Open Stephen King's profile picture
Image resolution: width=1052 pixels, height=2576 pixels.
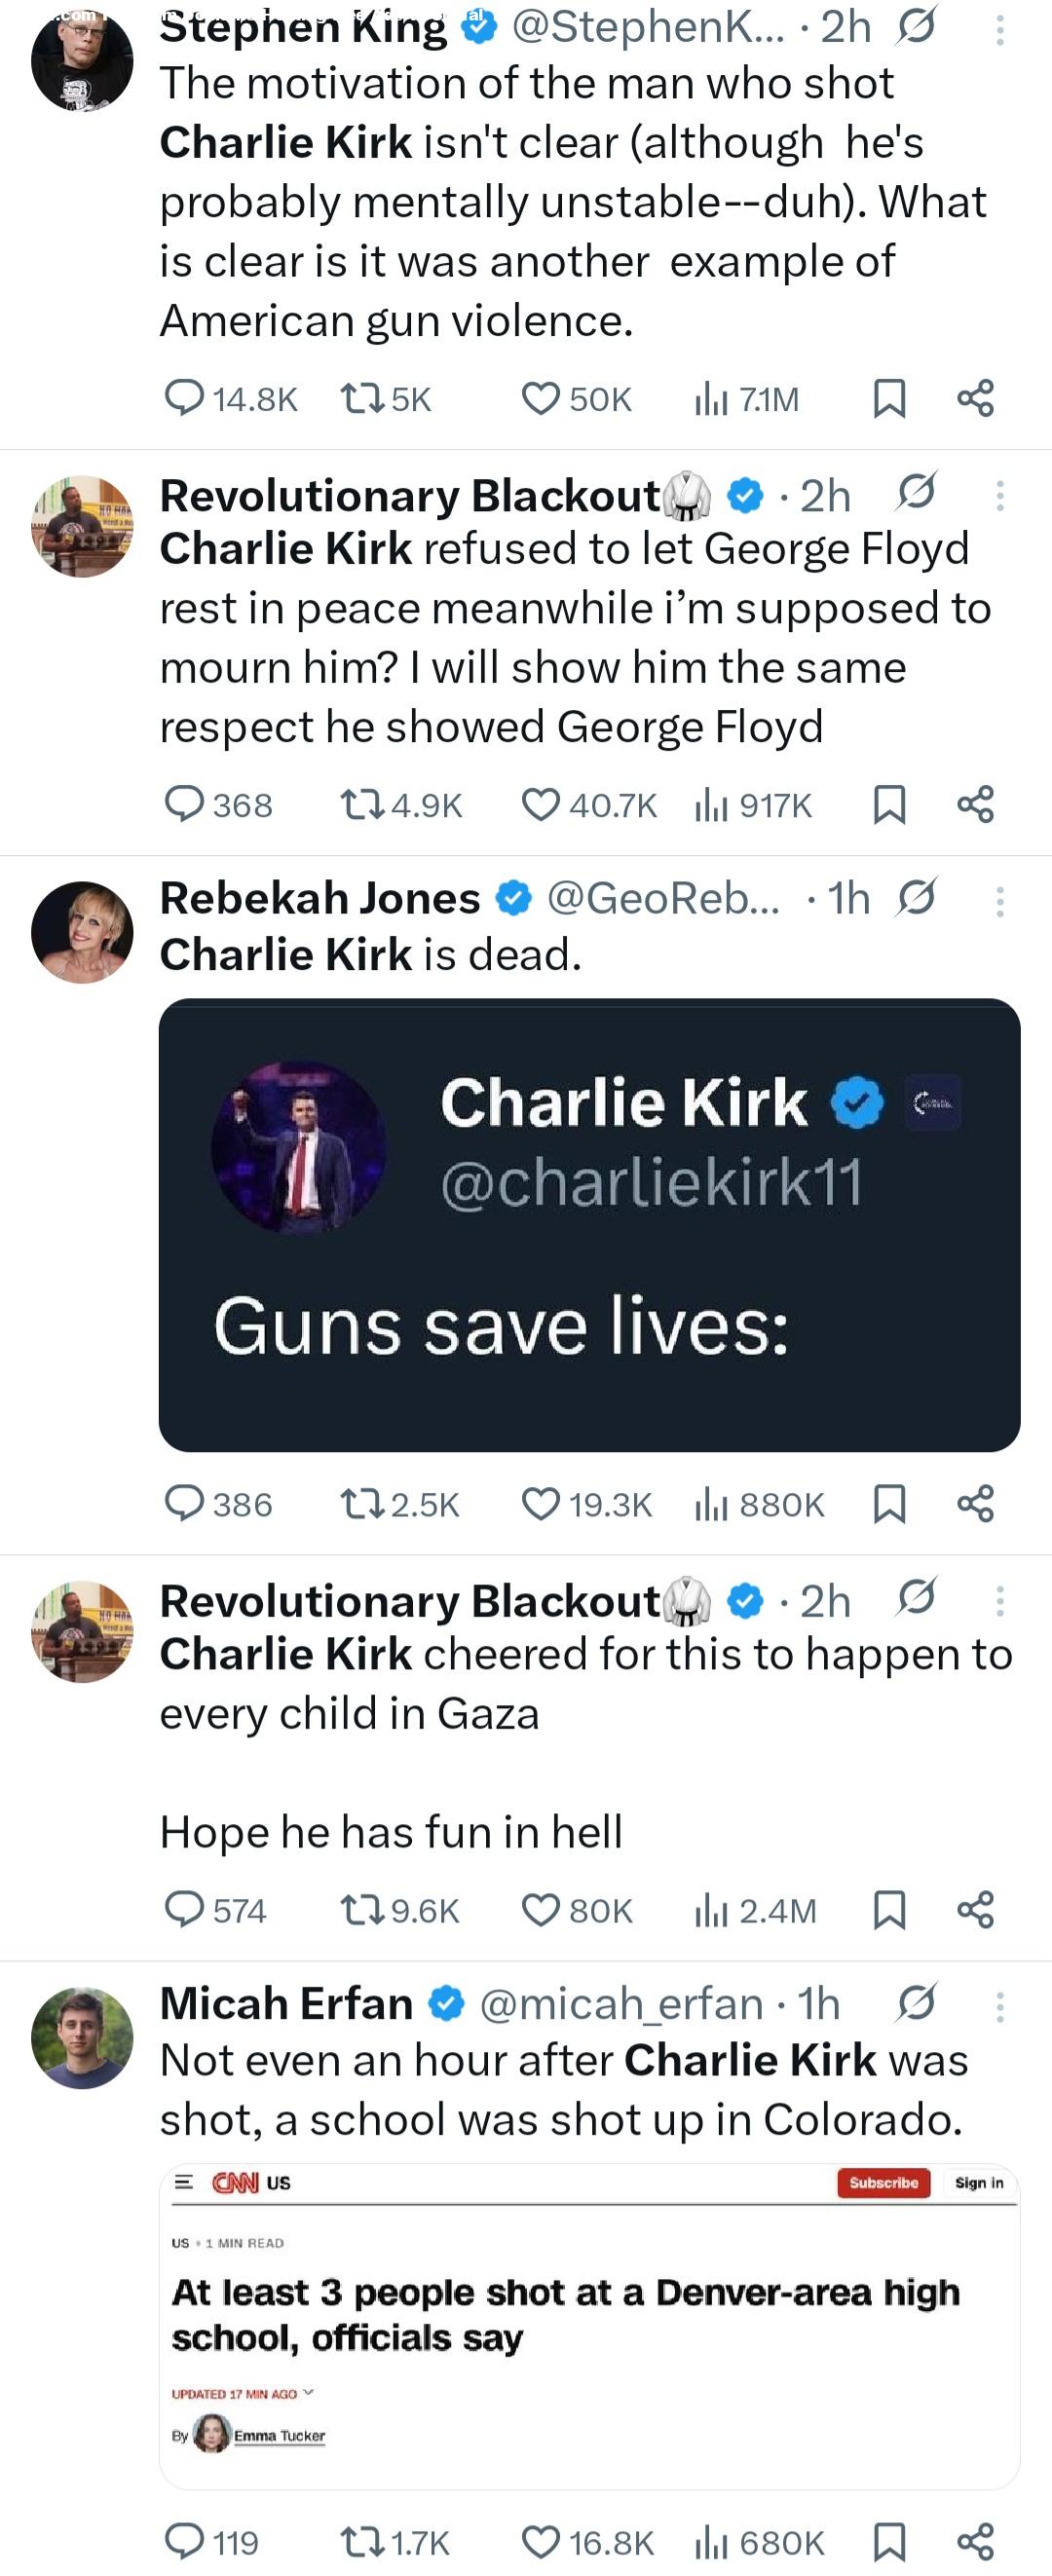coord(82,60)
